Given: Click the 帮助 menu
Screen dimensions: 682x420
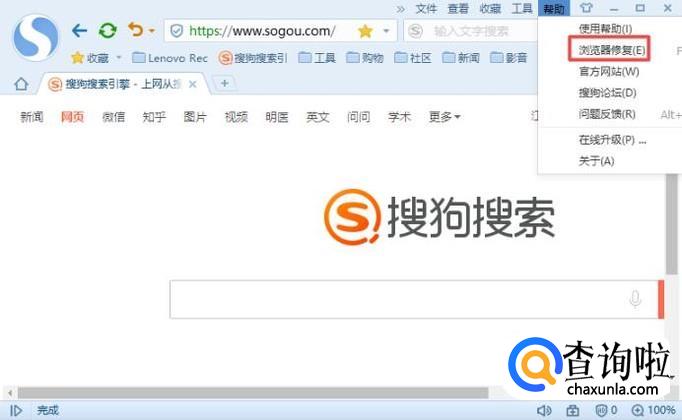Looking at the screenshot, I should [554, 8].
